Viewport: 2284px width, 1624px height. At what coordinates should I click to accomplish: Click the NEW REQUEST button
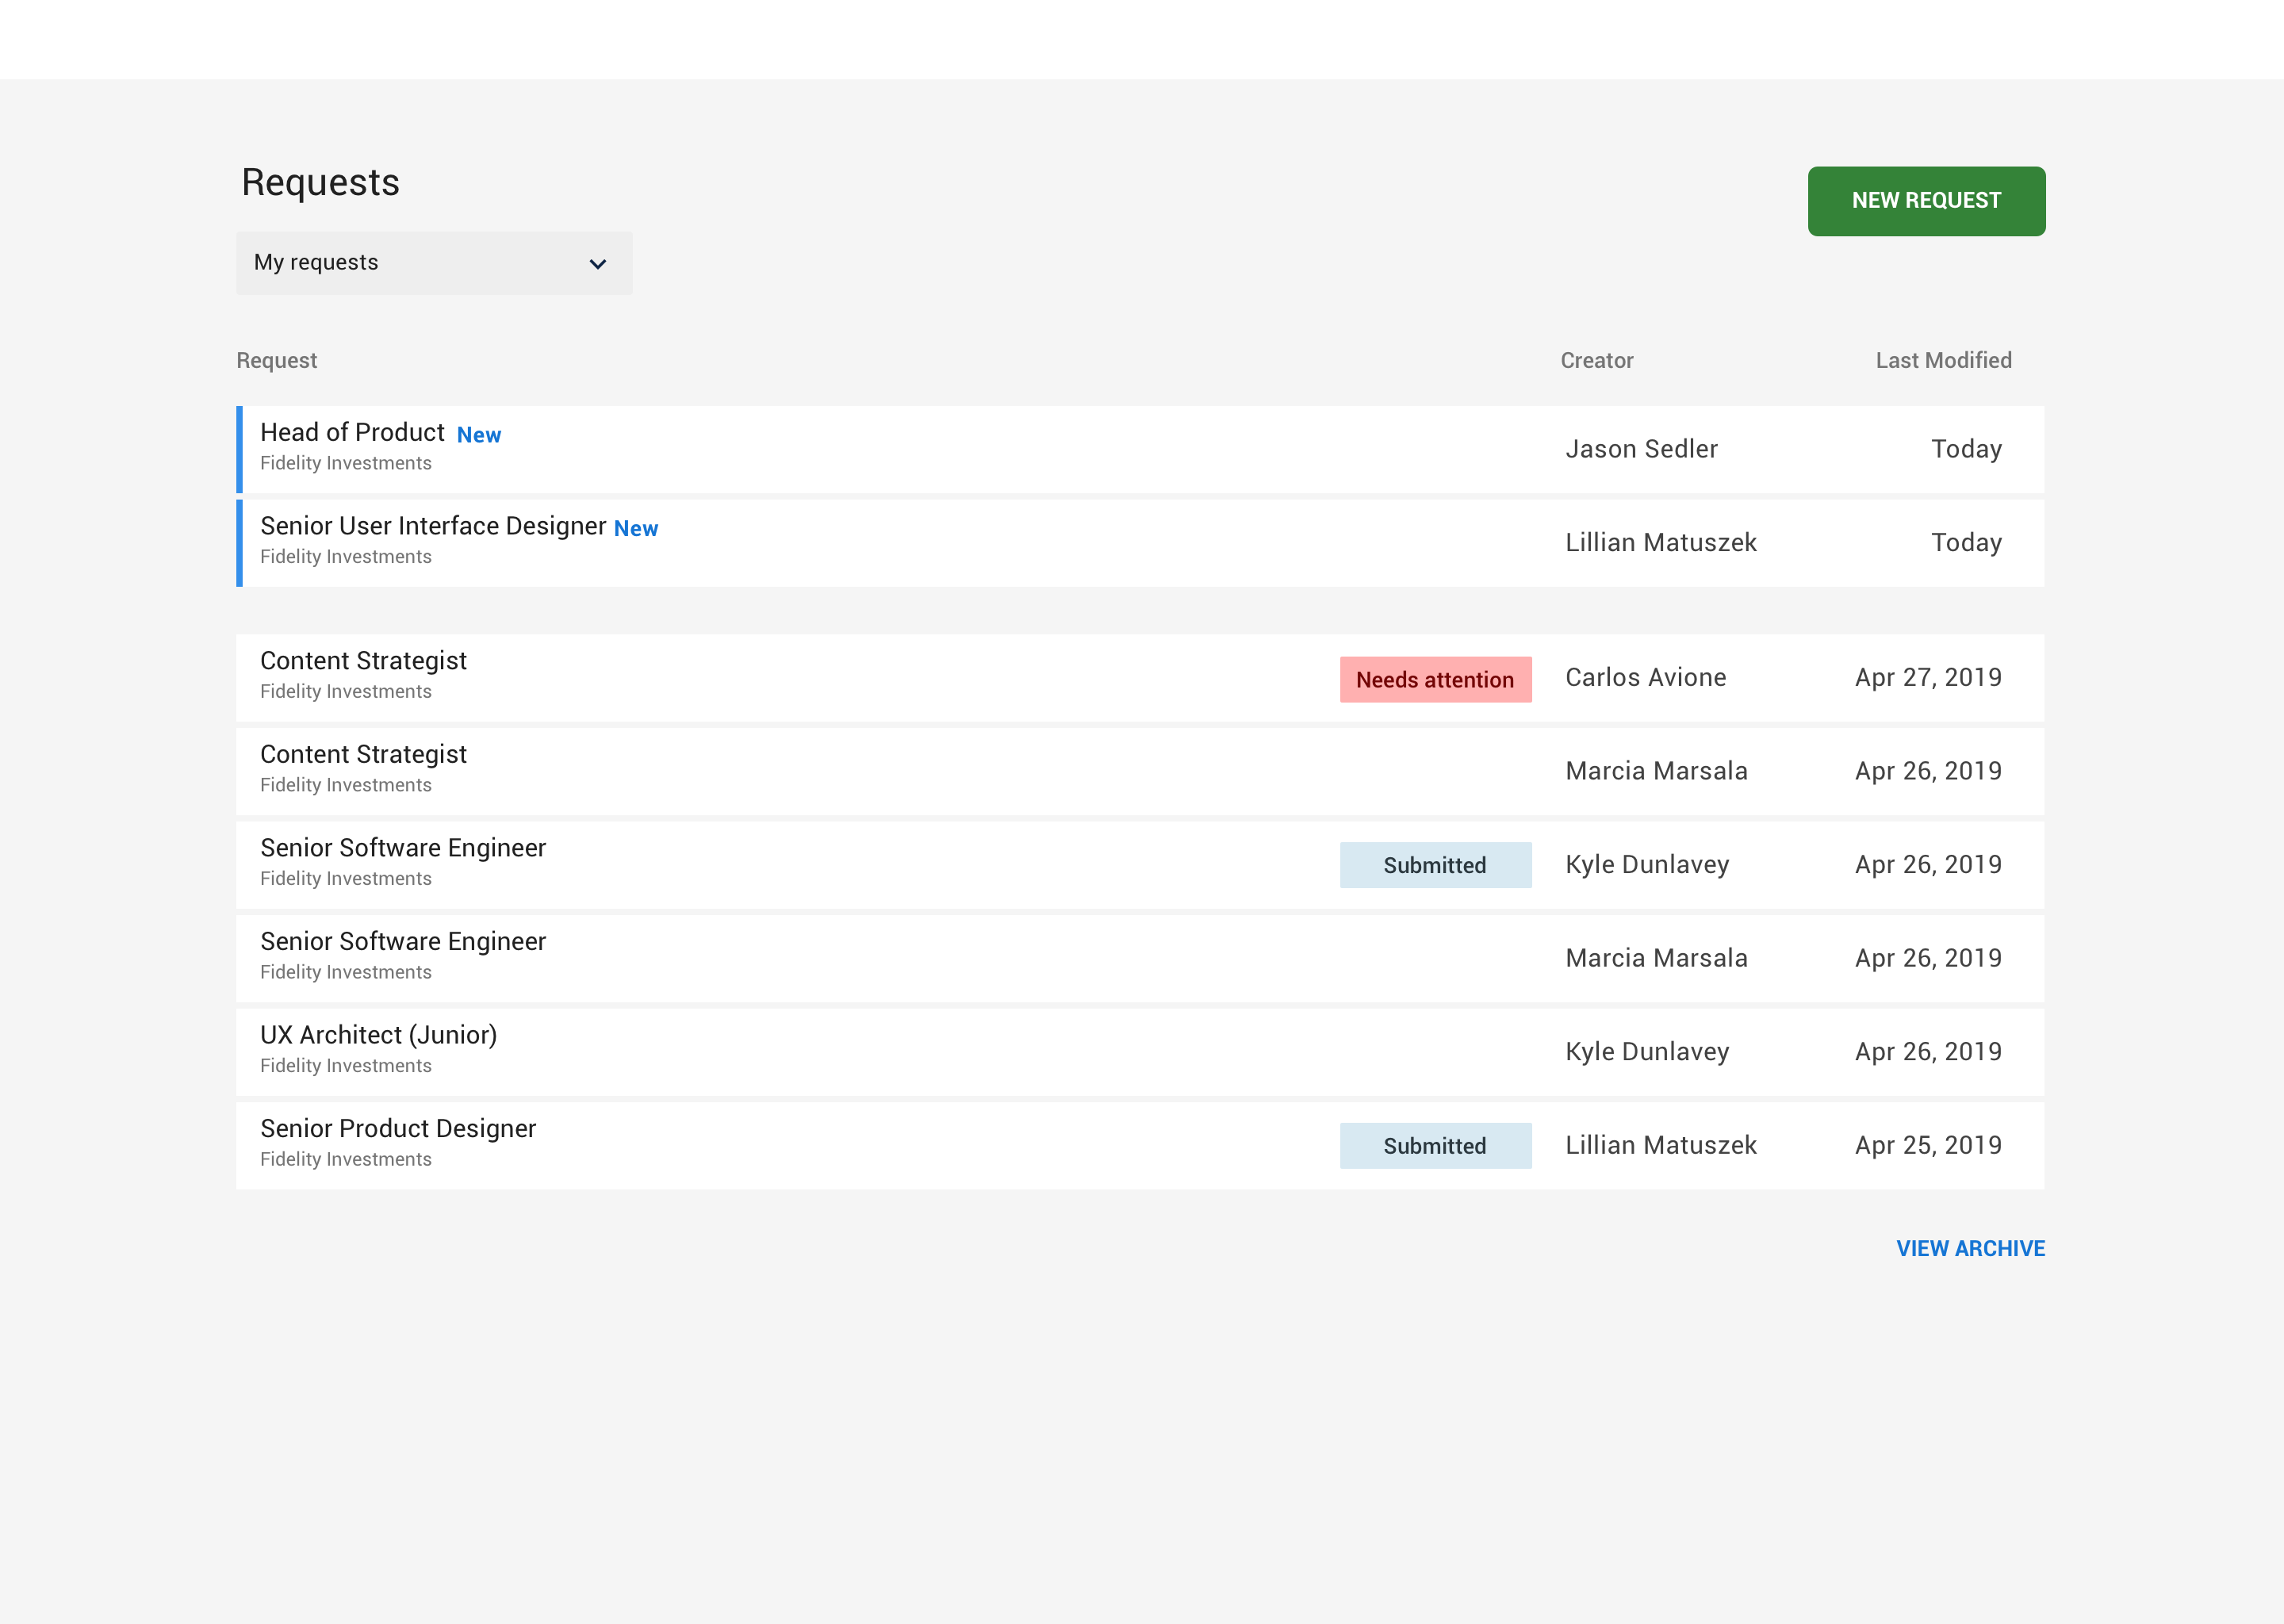[1925, 201]
